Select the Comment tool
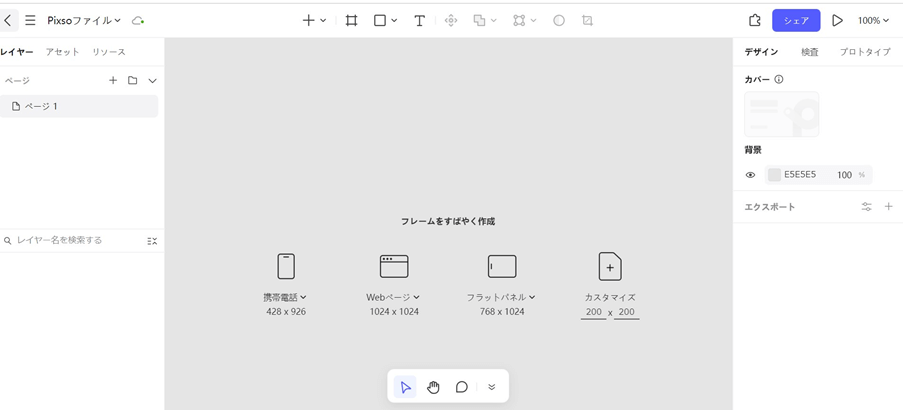Image resolution: width=903 pixels, height=410 pixels. [461, 387]
